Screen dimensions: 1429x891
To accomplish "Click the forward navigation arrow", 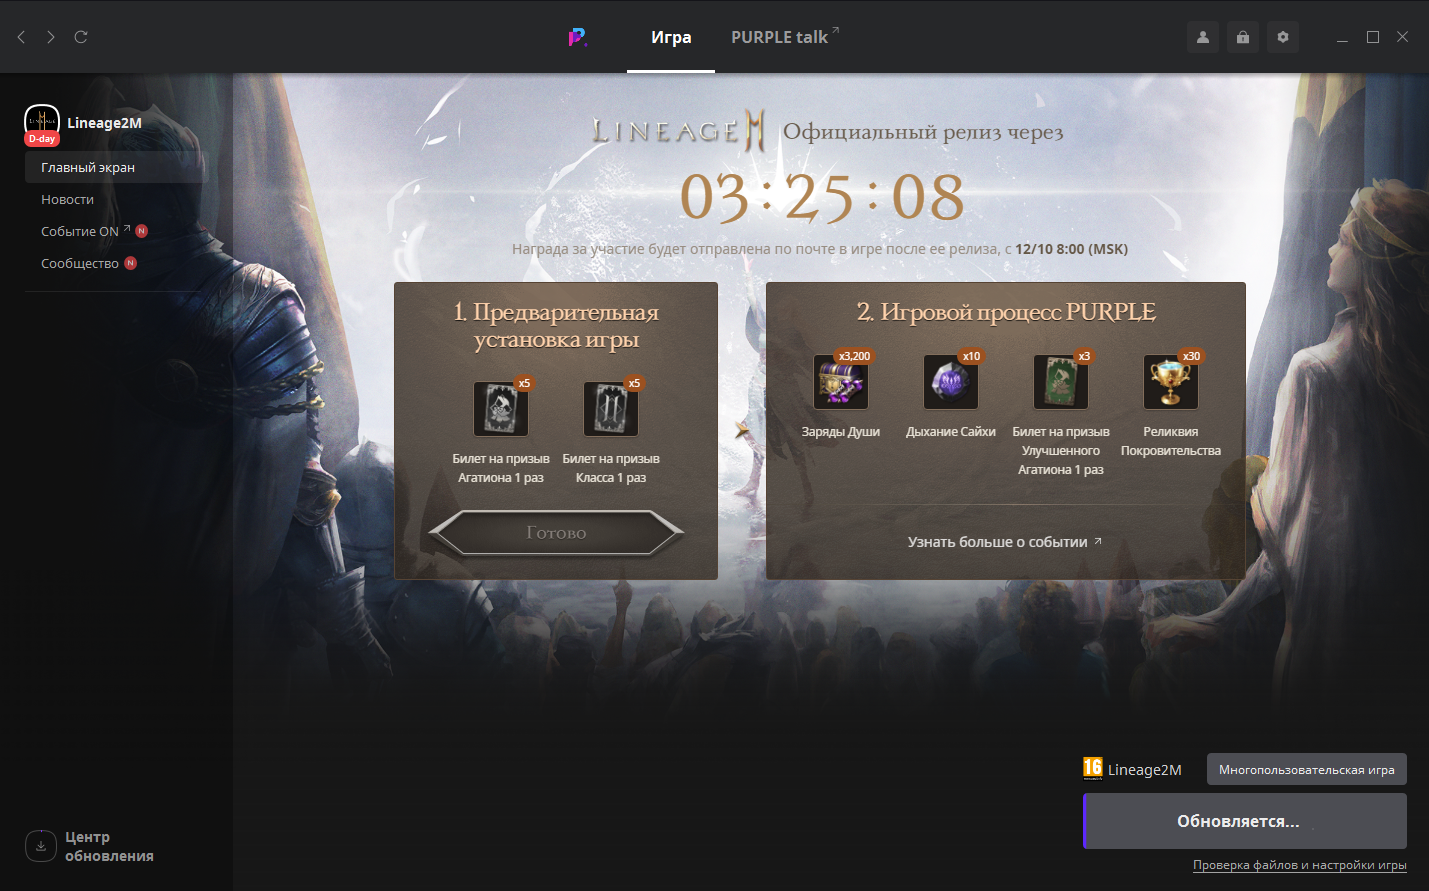I will pos(51,37).
